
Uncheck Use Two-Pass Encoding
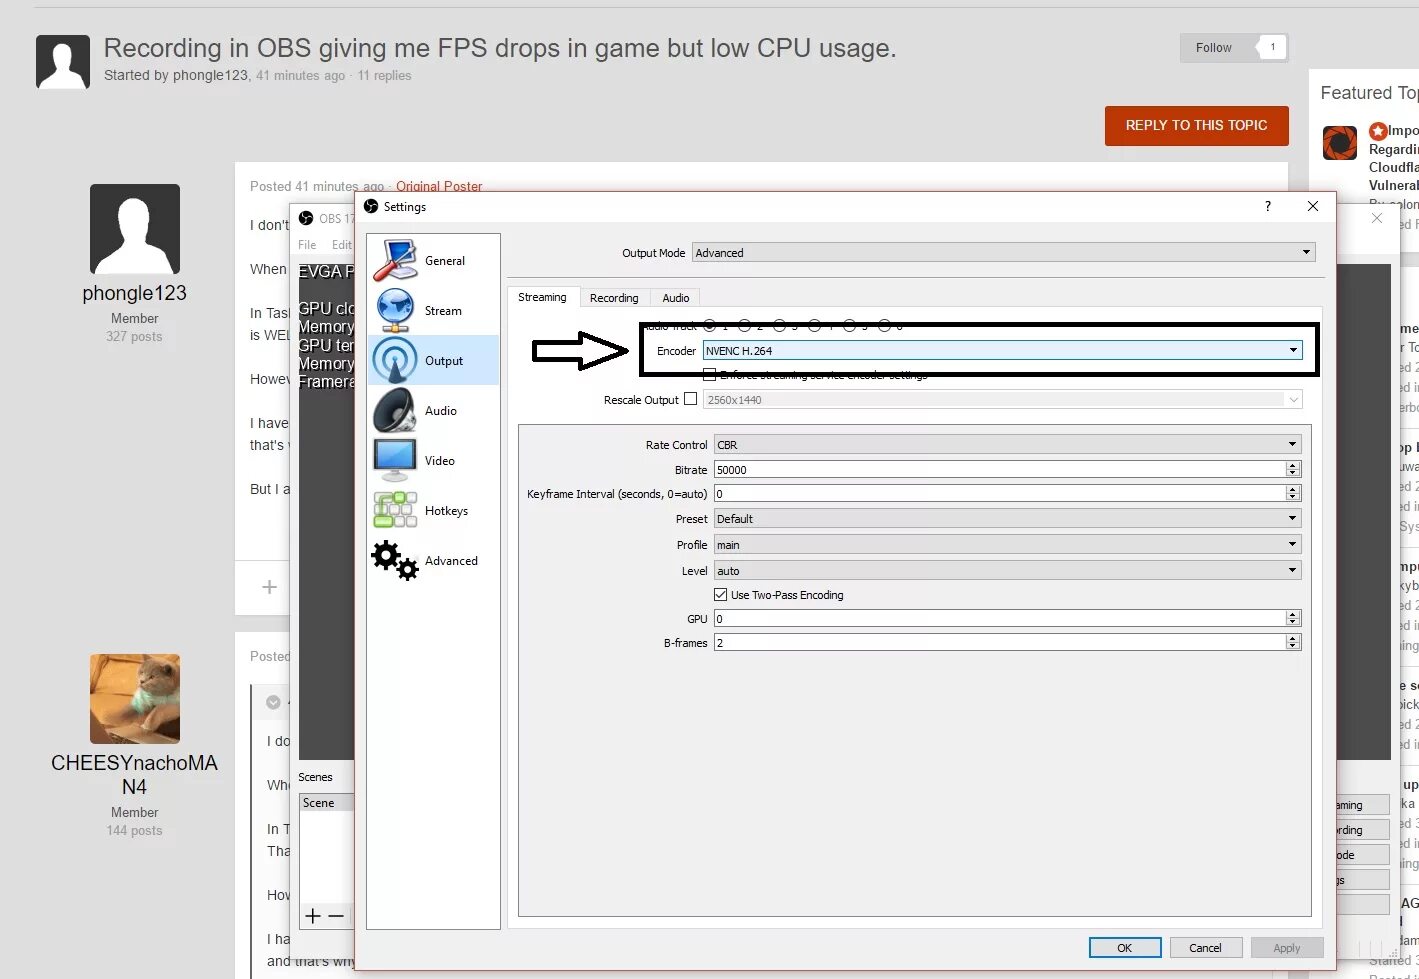pyautogui.click(x=720, y=595)
